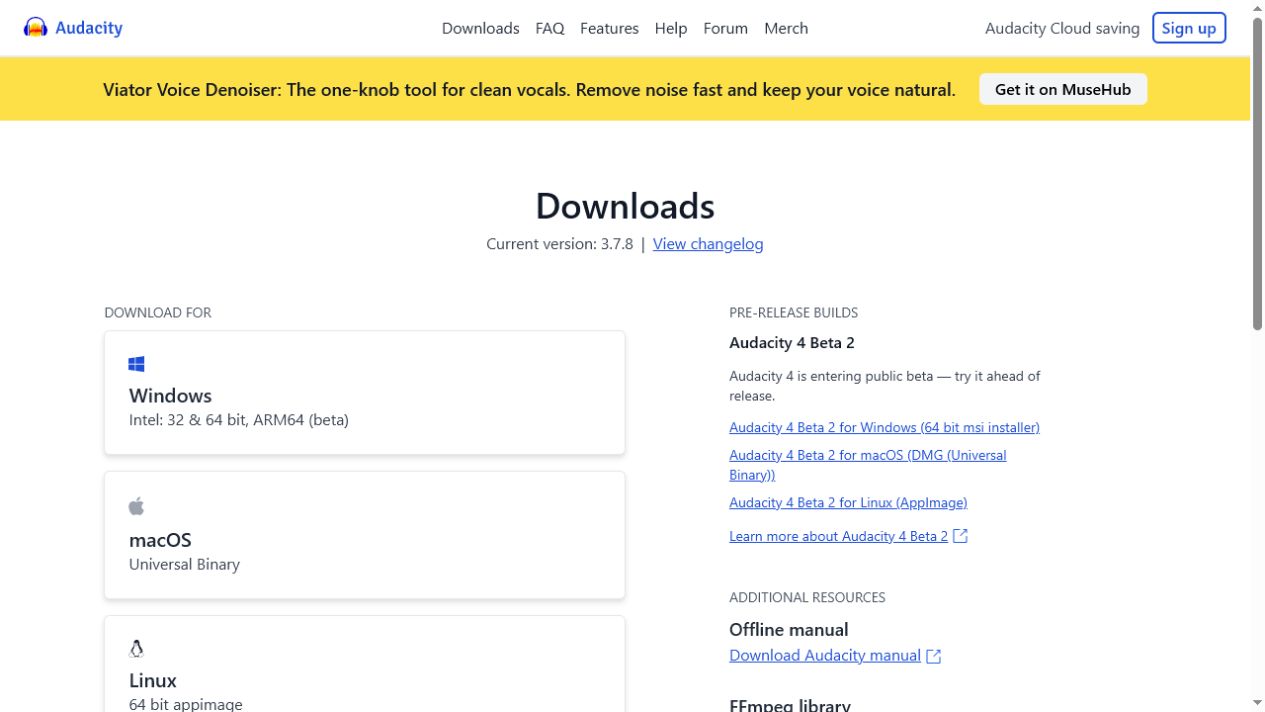This screenshot has width=1265, height=712.
Task: Download Audacity 4 Beta 2 for macOS
Action: pos(868,465)
